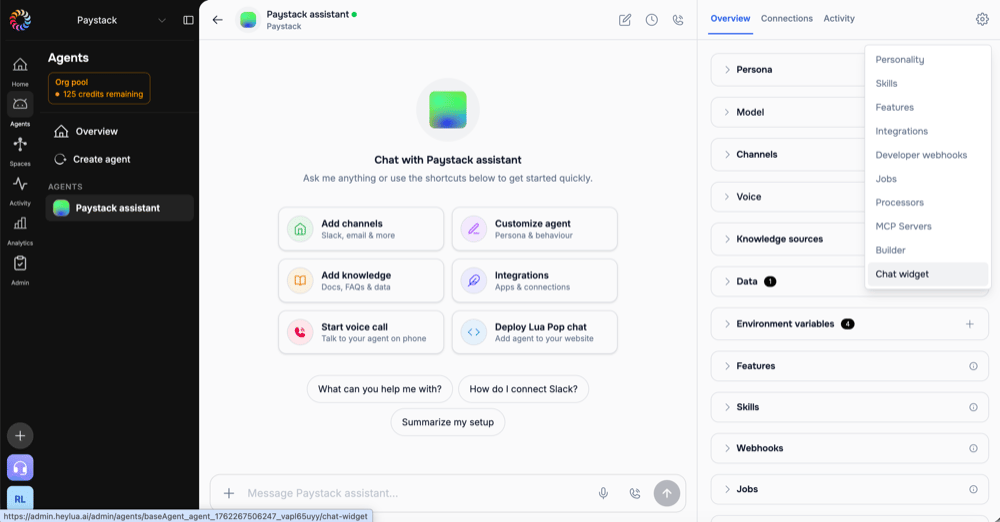
Task: Show info for Webhooks section
Action: (973, 448)
